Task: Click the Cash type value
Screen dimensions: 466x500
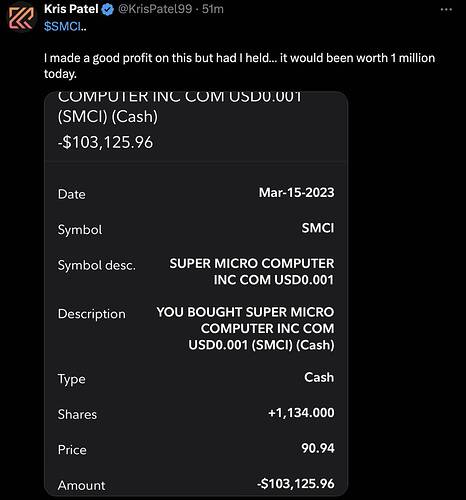Action: tap(319, 377)
